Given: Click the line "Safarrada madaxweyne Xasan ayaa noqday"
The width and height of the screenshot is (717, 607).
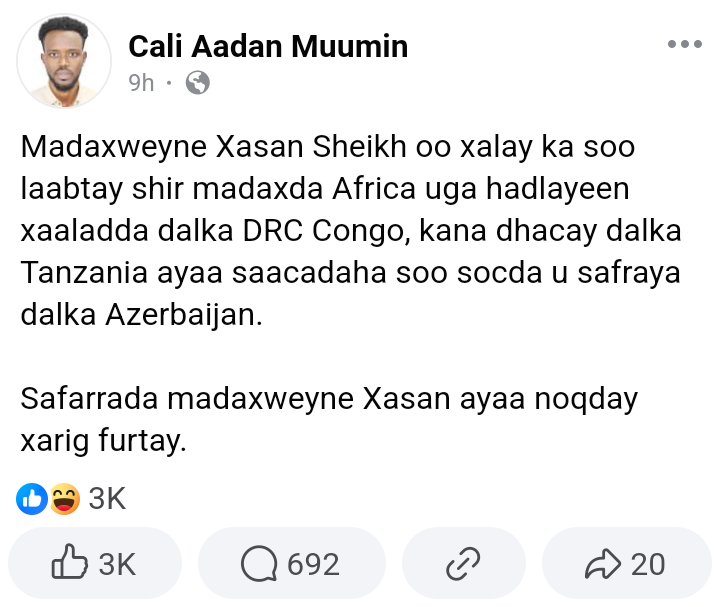Looking at the screenshot, I should click(x=329, y=399).
